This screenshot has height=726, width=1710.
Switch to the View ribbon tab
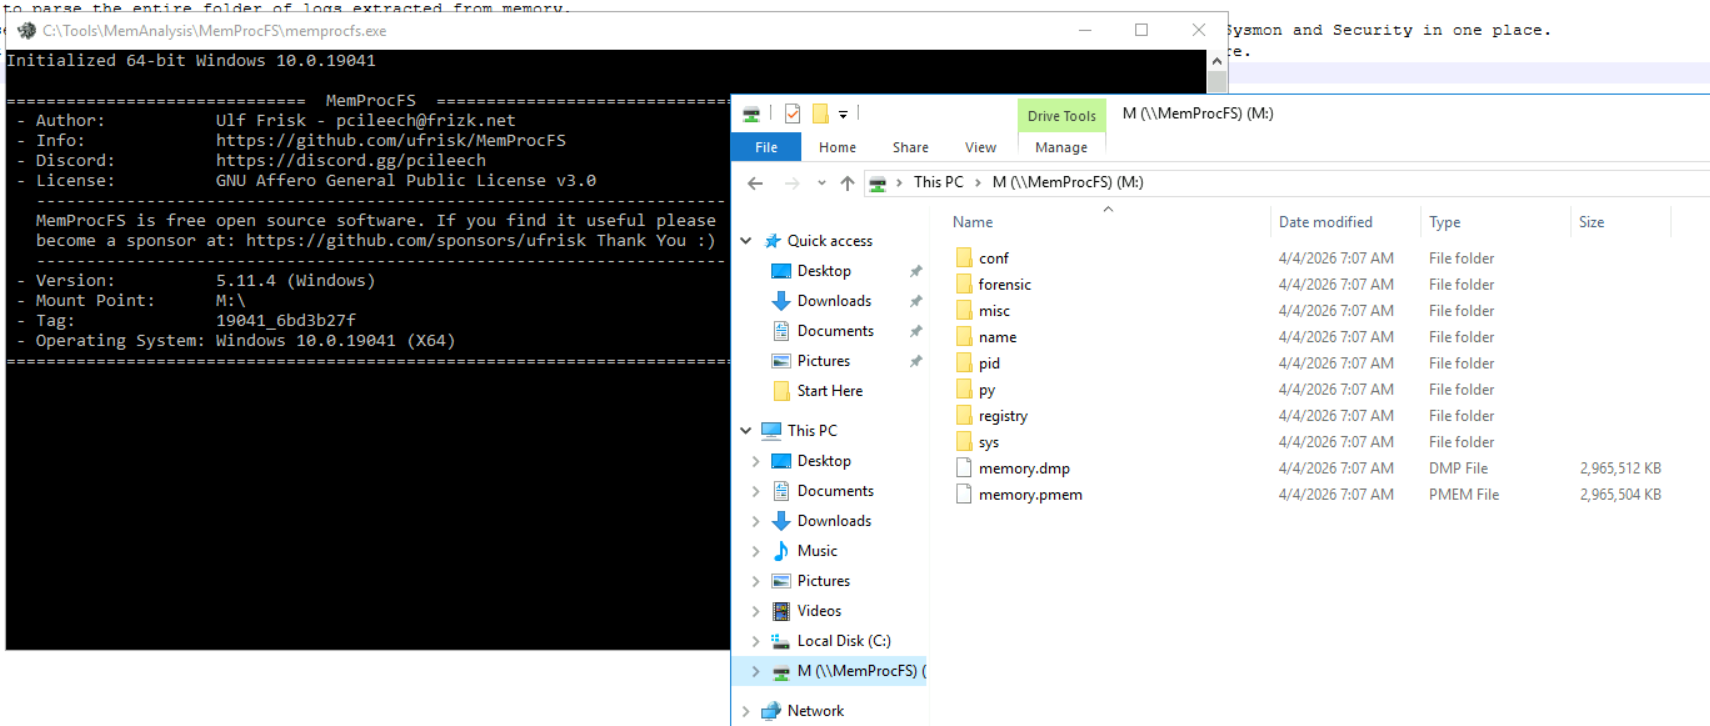click(x=980, y=147)
